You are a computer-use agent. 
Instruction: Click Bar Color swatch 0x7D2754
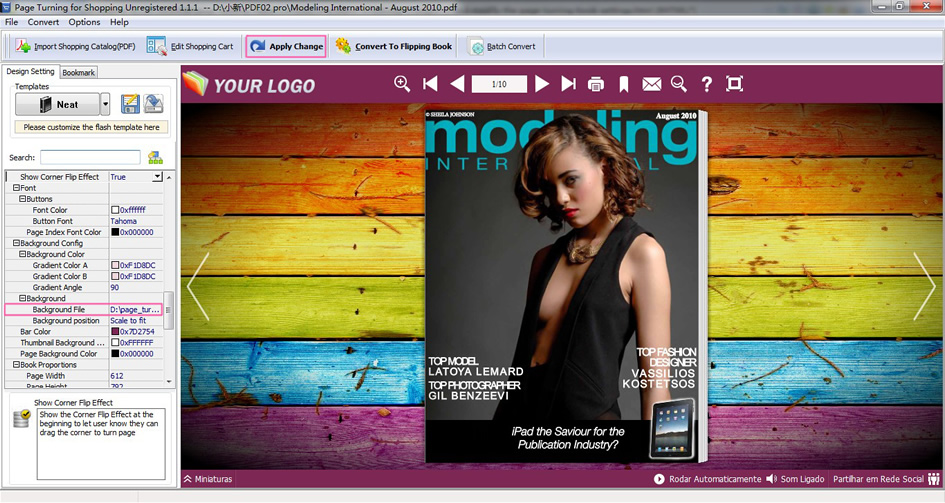tap(115, 331)
